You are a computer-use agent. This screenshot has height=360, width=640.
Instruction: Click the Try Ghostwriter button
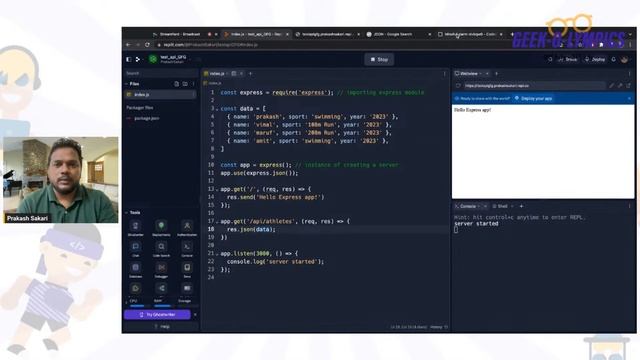point(157,315)
